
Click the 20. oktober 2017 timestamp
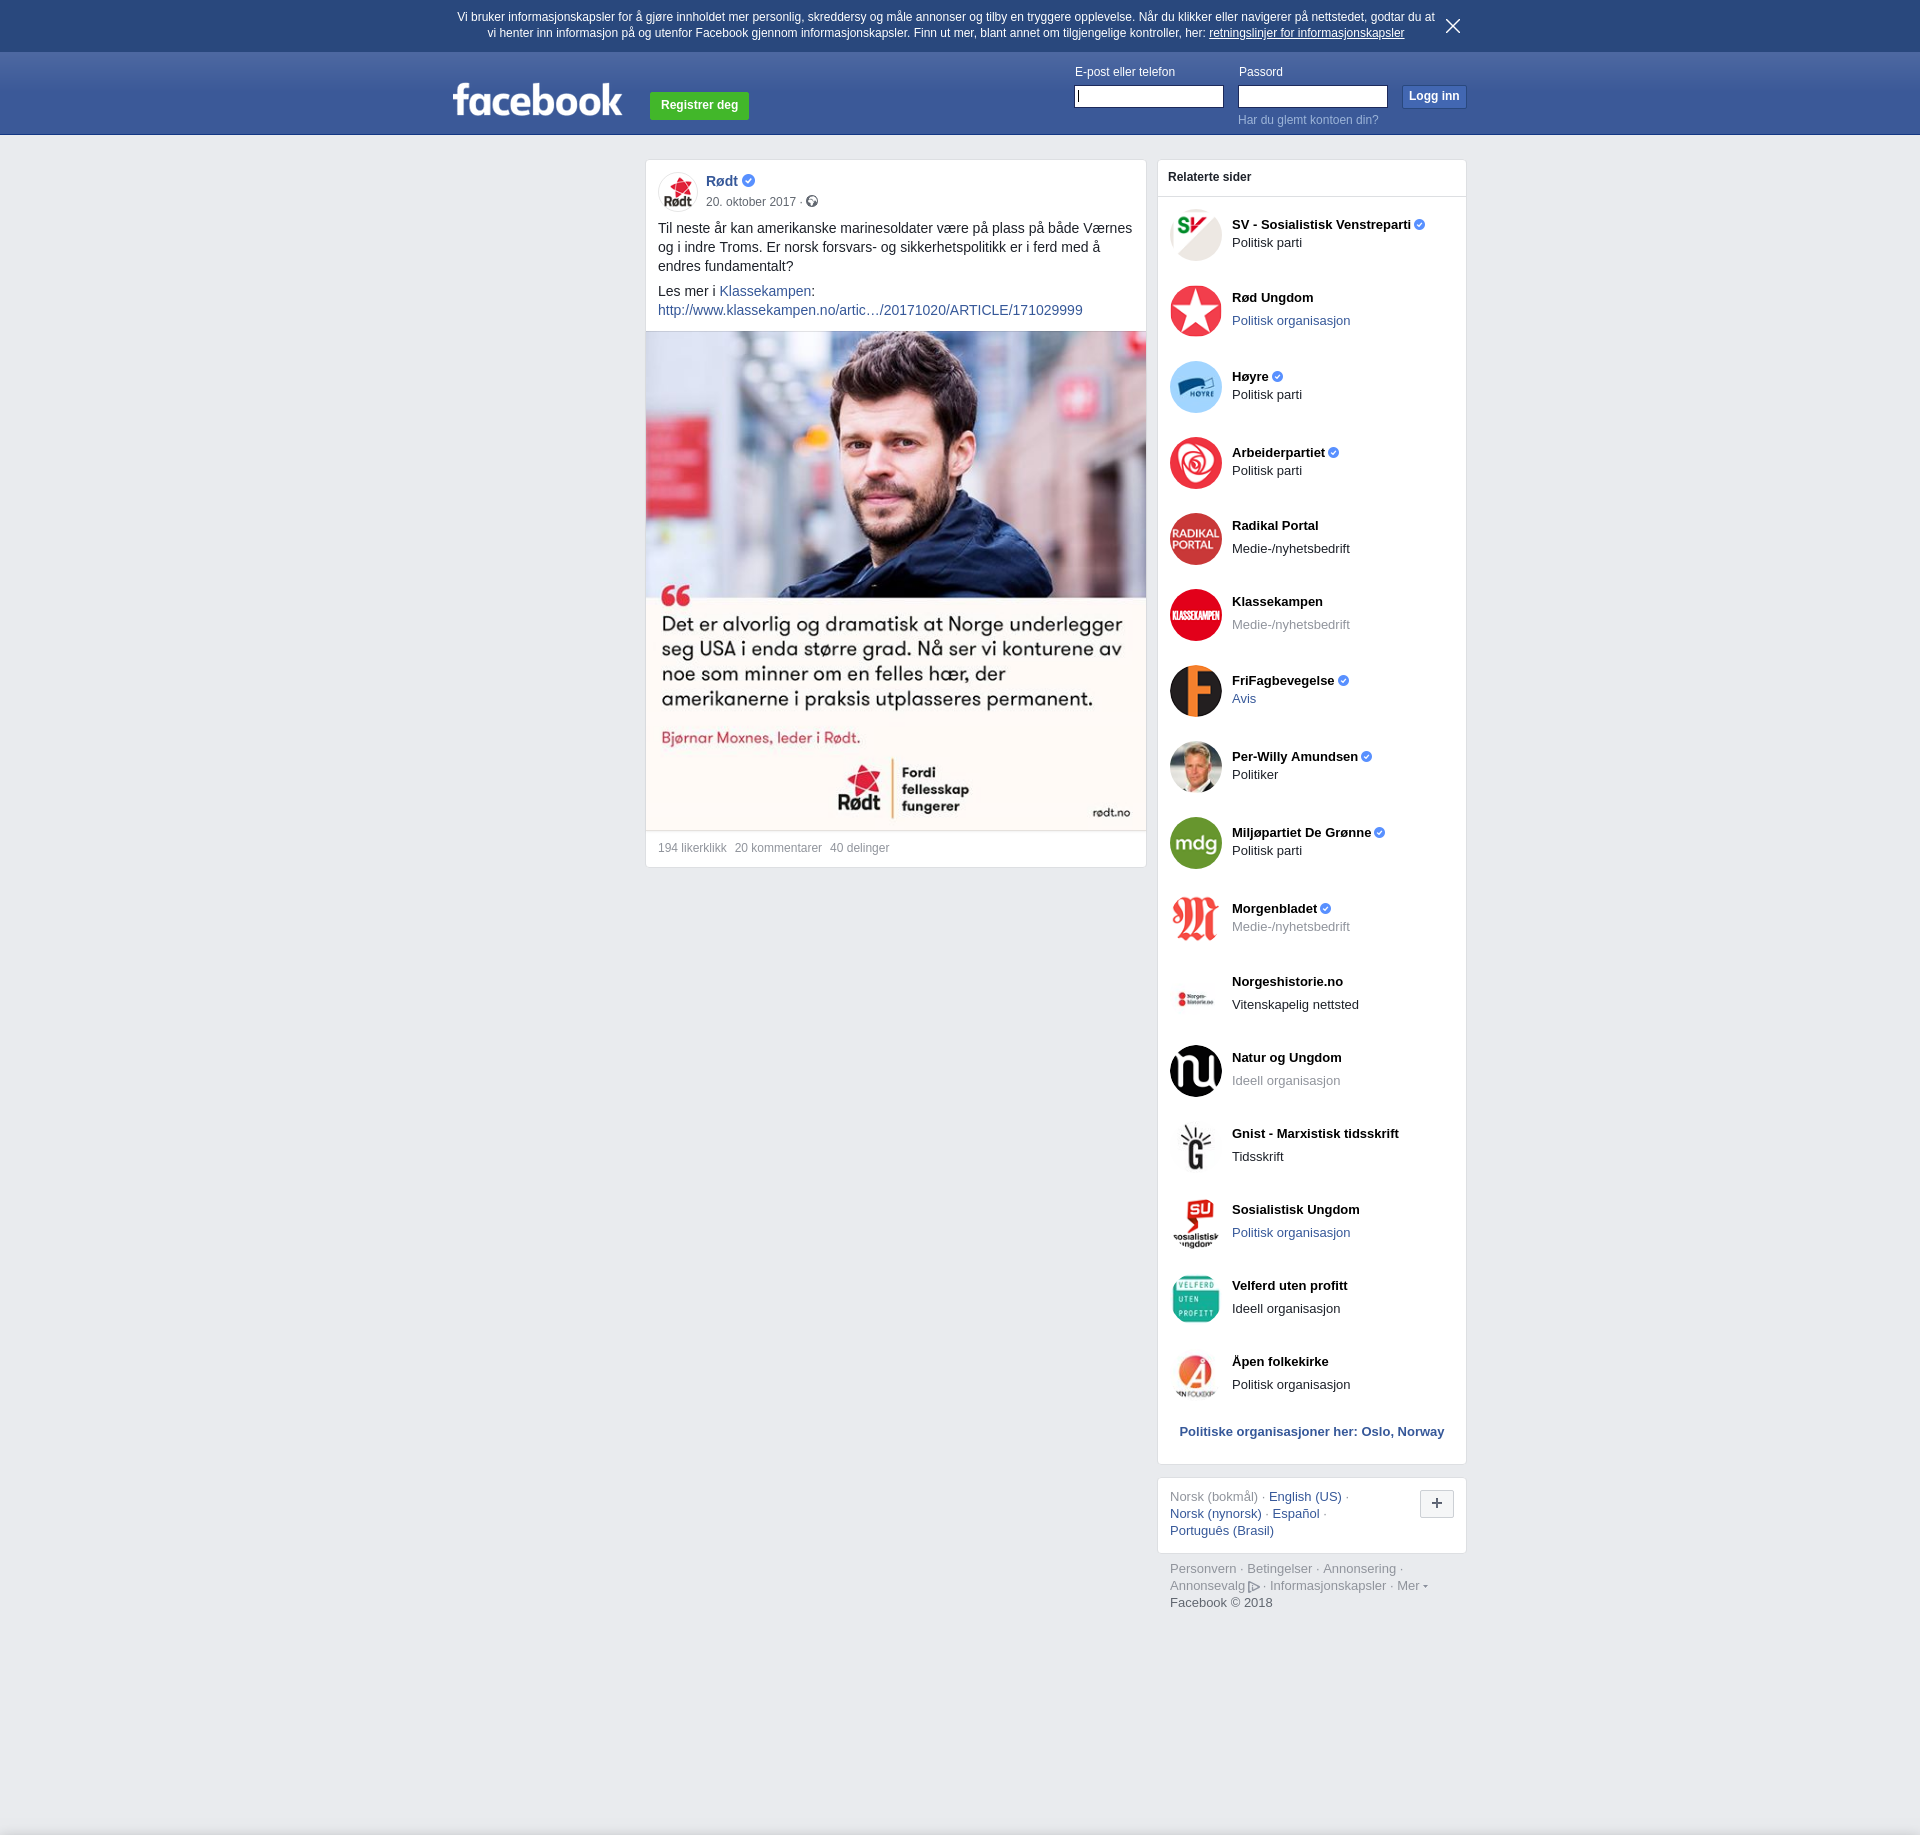coord(751,202)
